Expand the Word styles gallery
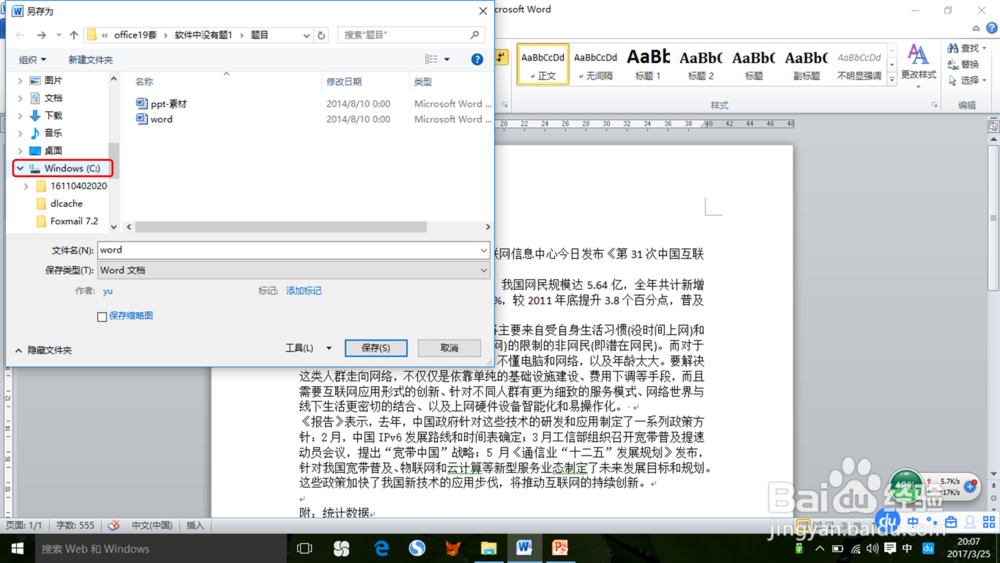The image size is (1000, 563). (892, 80)
